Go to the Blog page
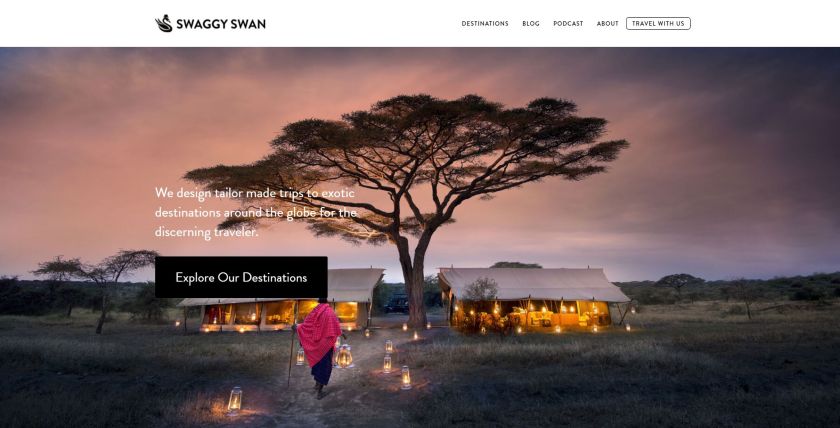The width and height of the screenshot is (840, 428). tap(531, 24)
